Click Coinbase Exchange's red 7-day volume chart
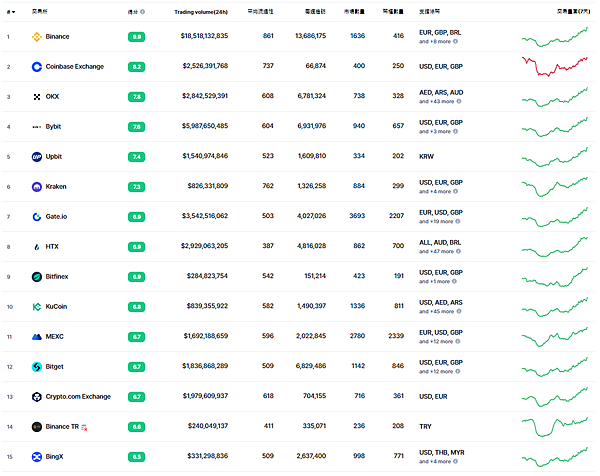Screen dimensions: 600x476 coord(554,67)
